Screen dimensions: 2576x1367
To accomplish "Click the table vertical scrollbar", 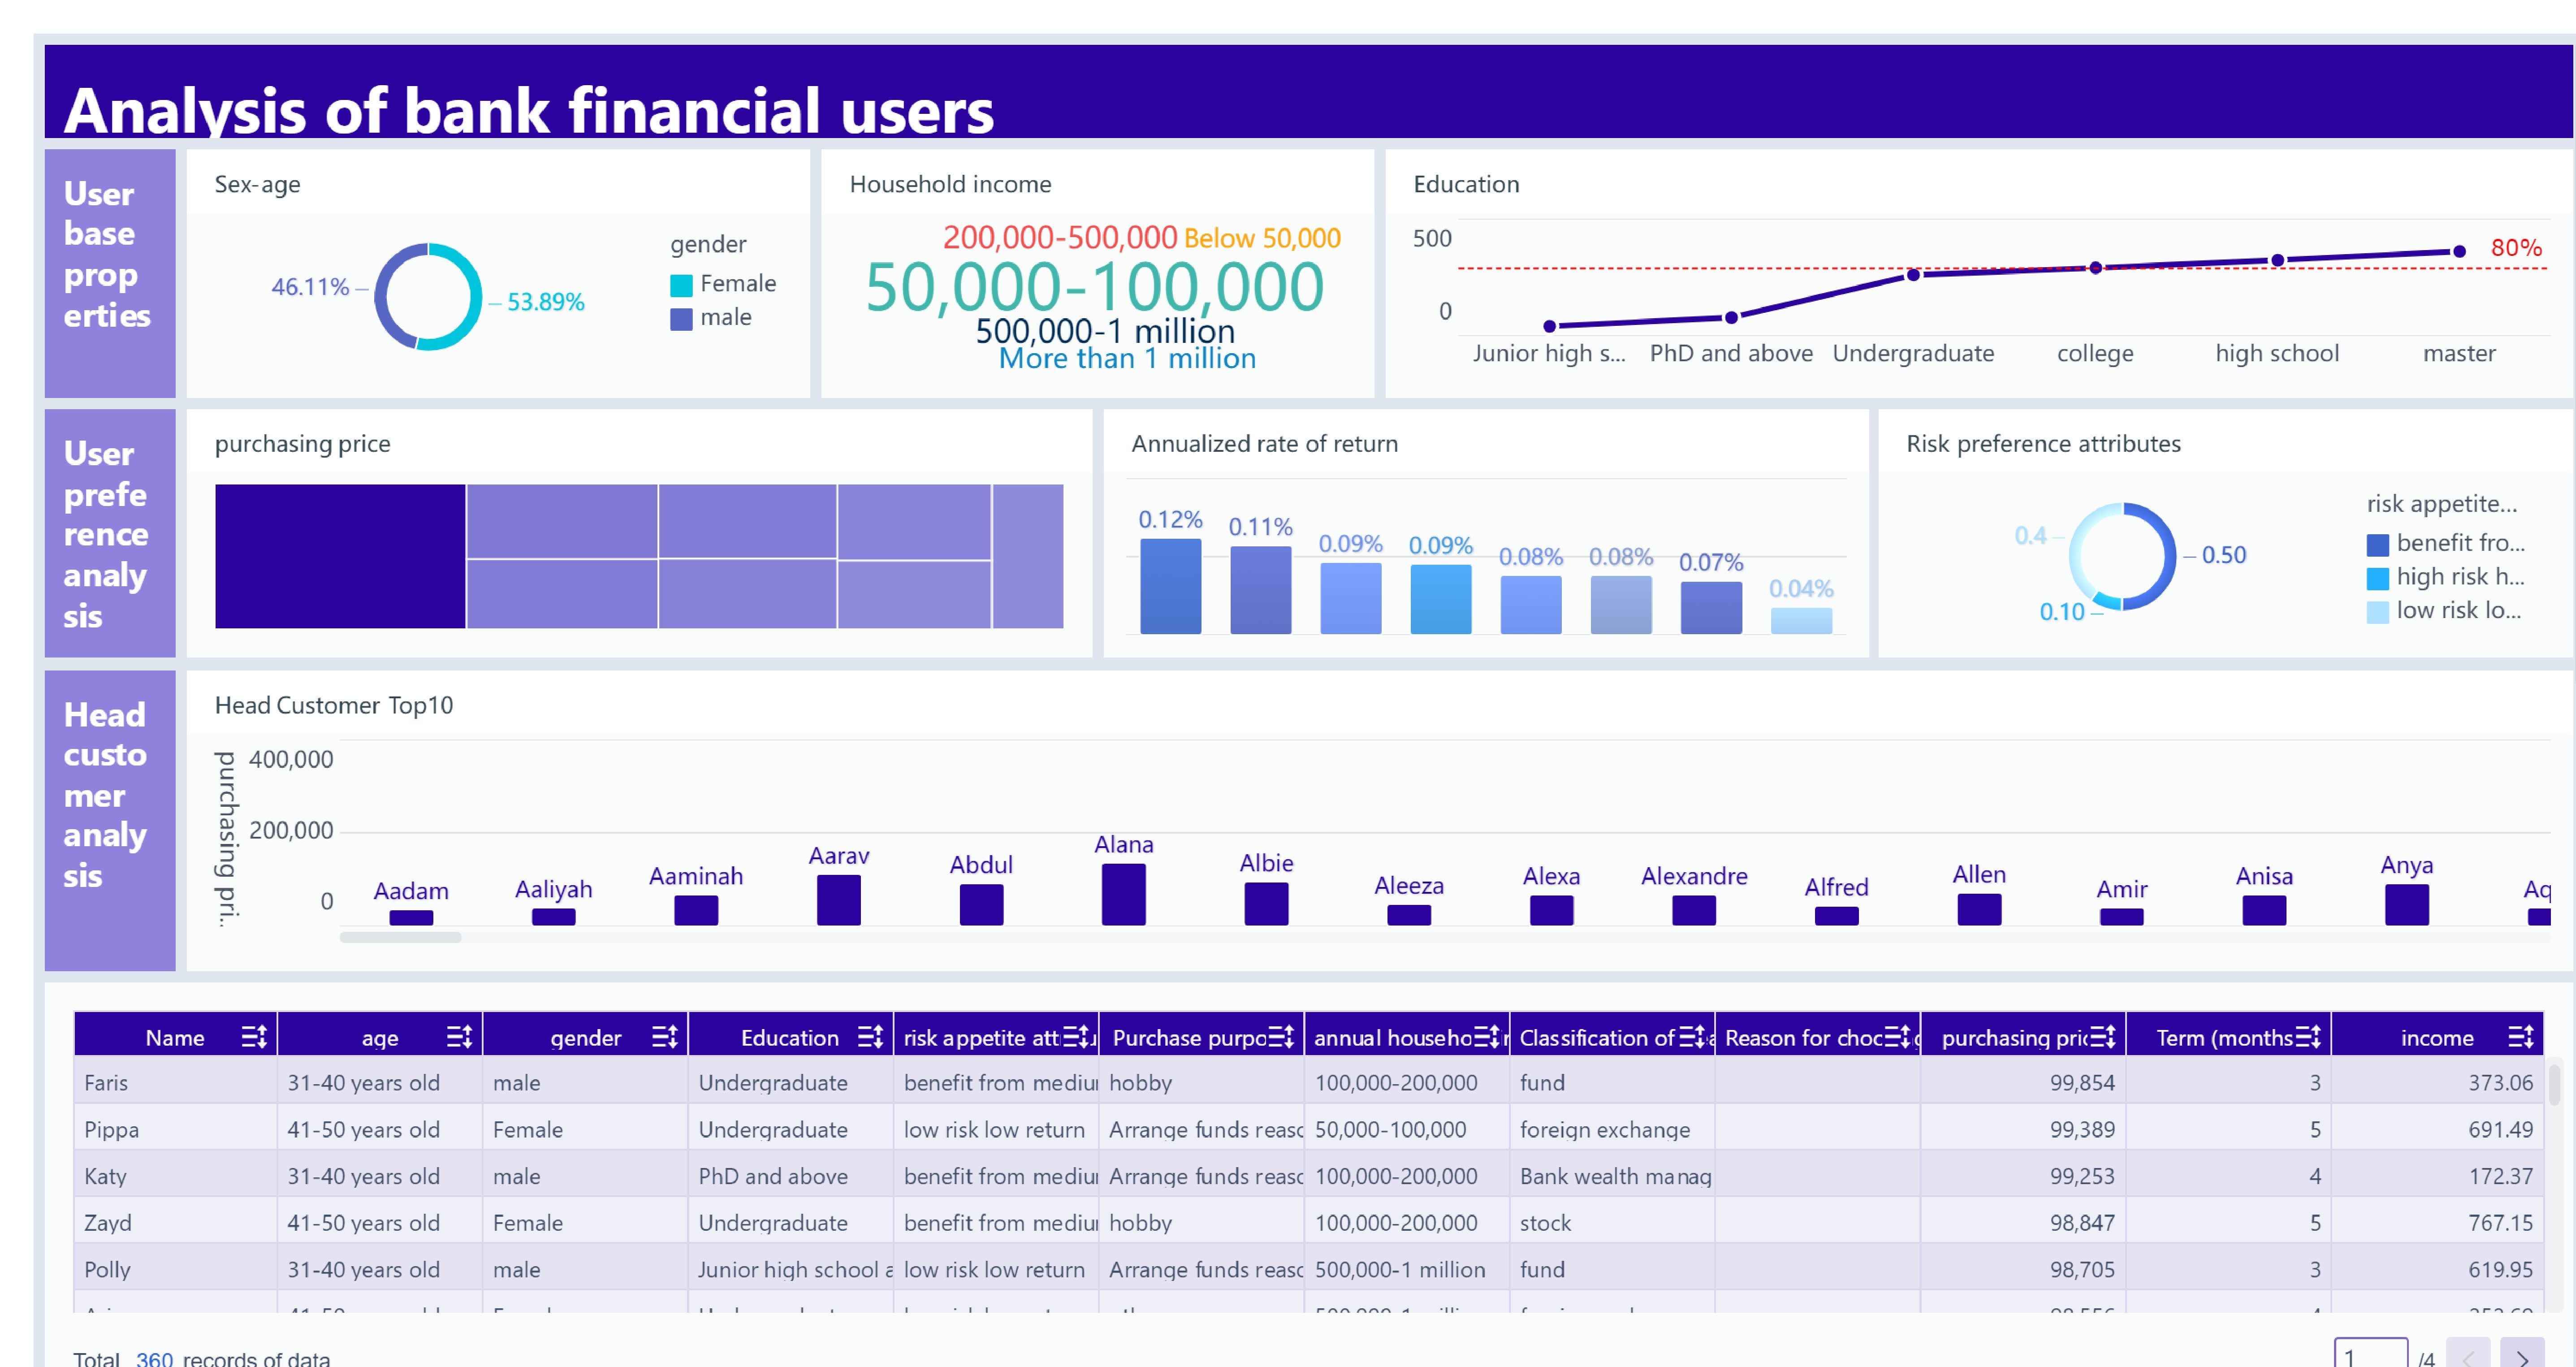I will point(2555,1085).
